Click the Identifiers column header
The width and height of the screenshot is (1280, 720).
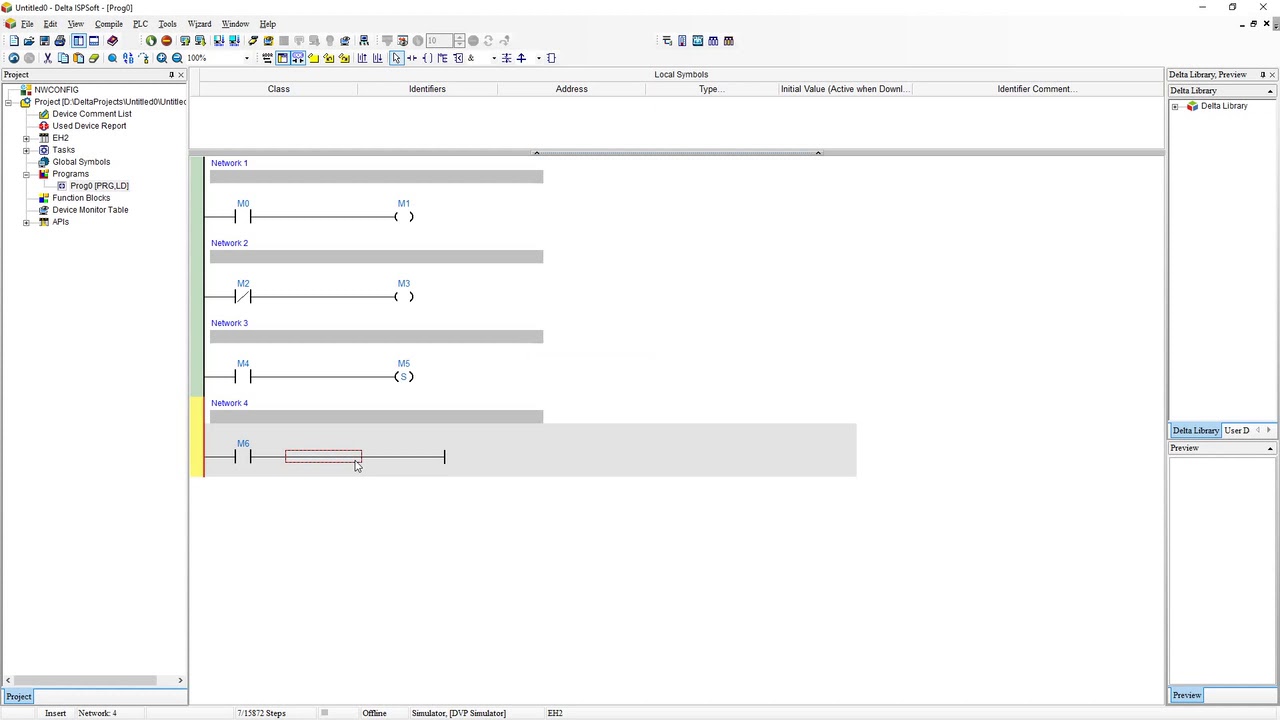click(x=427, y=89)
